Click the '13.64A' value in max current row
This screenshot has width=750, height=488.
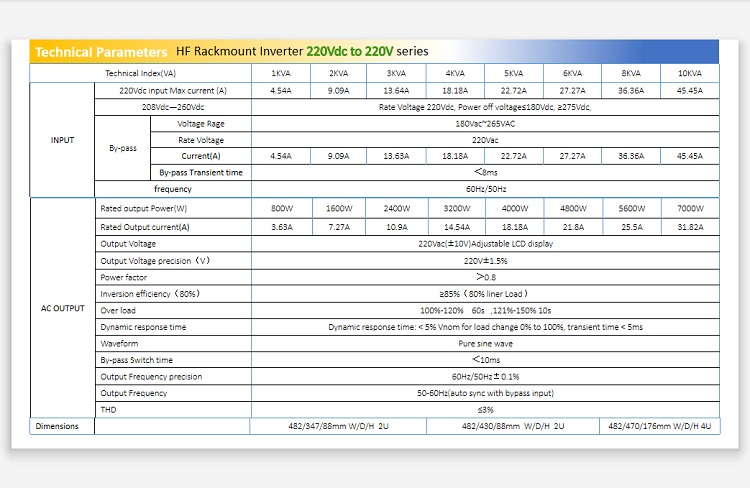click(x=397, y=90)
